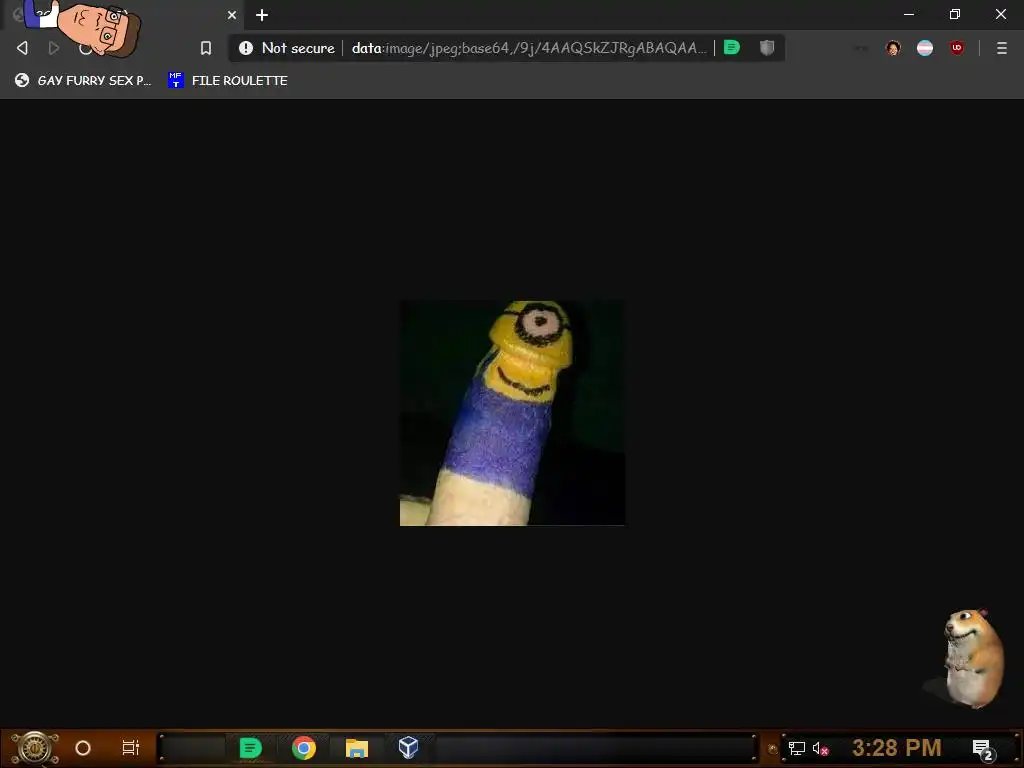
Task: Click the green chat icon in address bar
Action: click(x=732, y=48)
